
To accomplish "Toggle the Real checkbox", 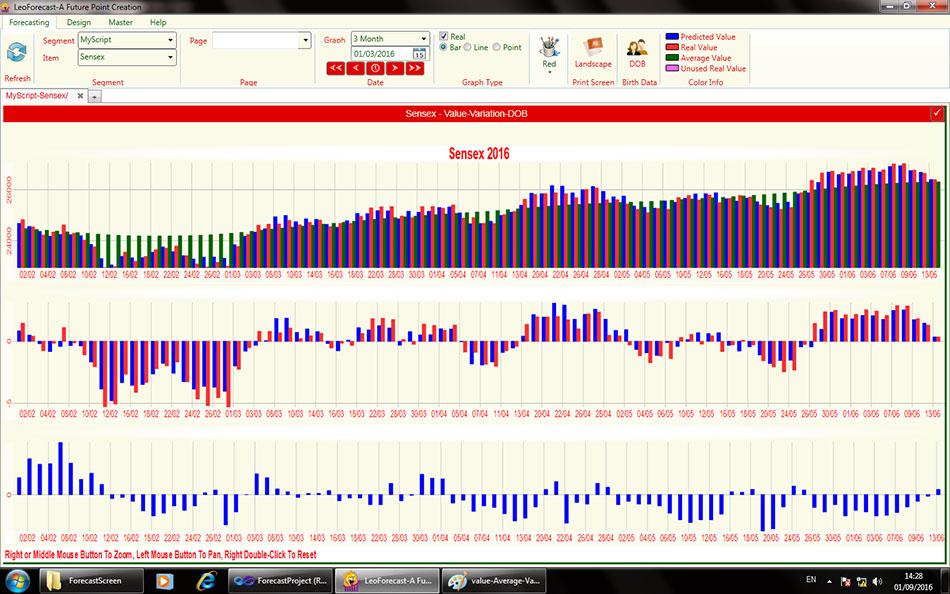I will (443, 36).
